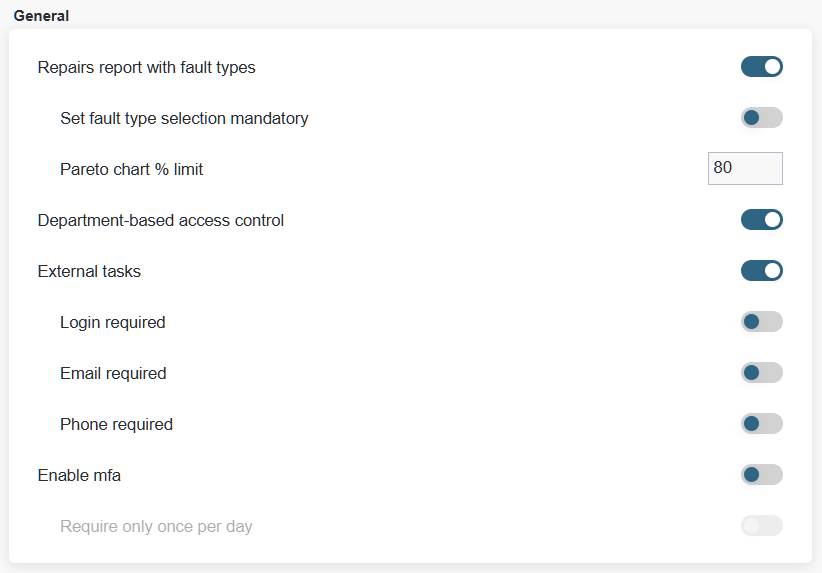This screenshot has height=573, width=822.
Task: Toggle the Enable mfa switch on
Action: pyautogui.click(x=761, y=475)
